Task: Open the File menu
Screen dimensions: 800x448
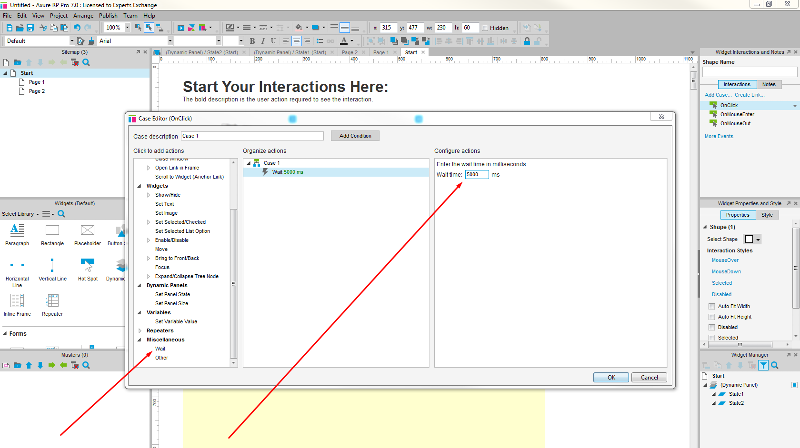Action: pyautogui.click(x=7, y=16)
